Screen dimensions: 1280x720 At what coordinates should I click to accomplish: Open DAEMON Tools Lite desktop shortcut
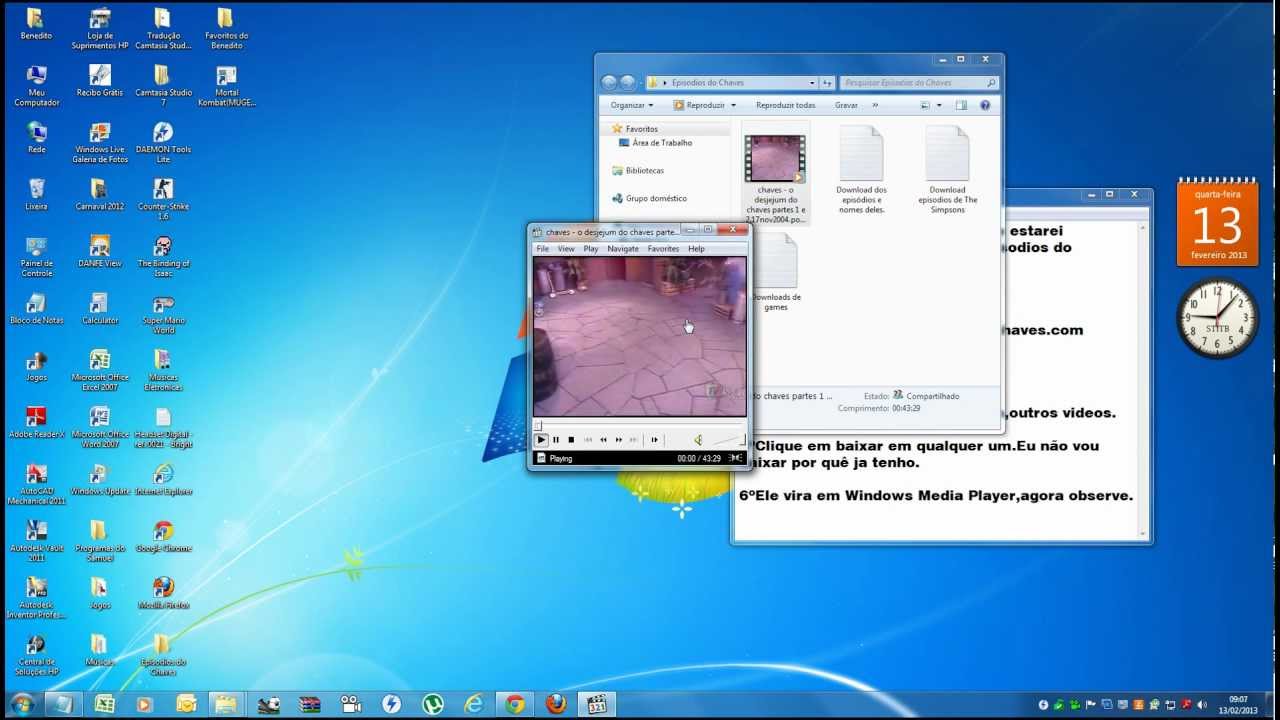[x=163, y=142]
